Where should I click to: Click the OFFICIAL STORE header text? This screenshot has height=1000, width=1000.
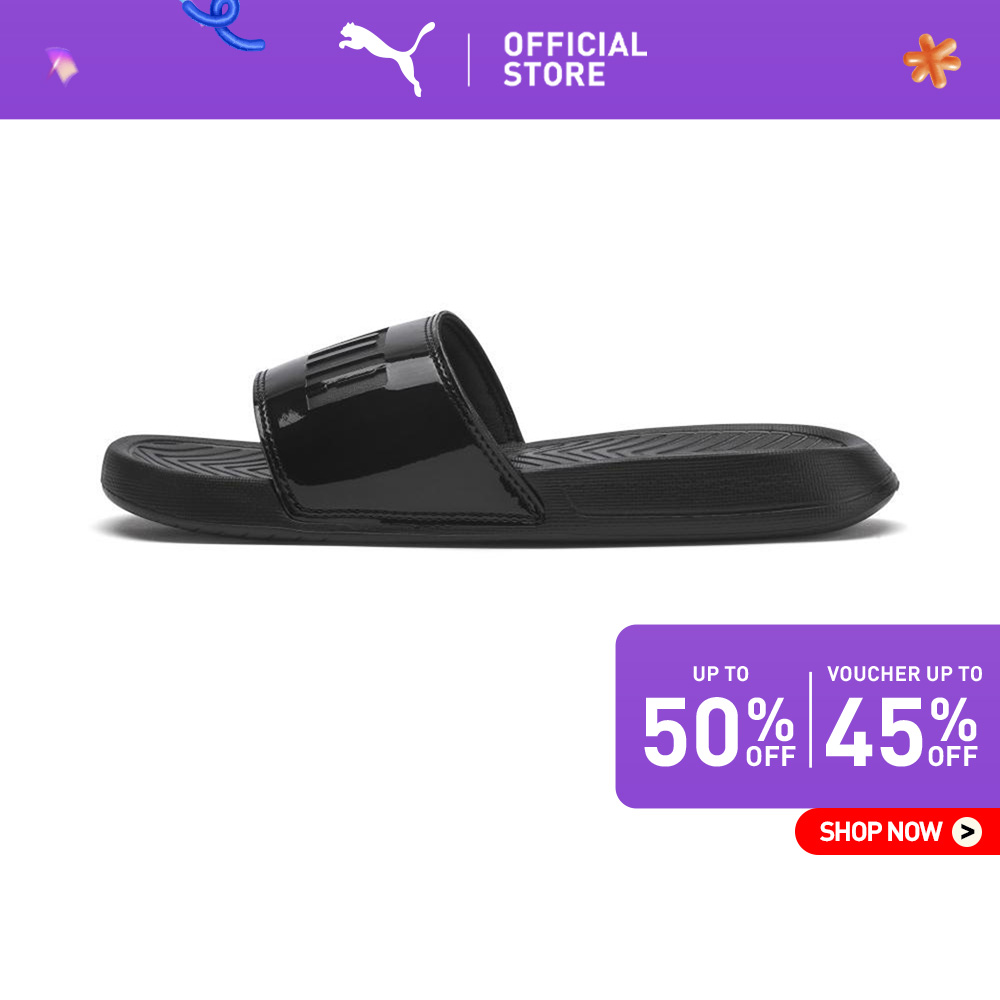point(575,59)
